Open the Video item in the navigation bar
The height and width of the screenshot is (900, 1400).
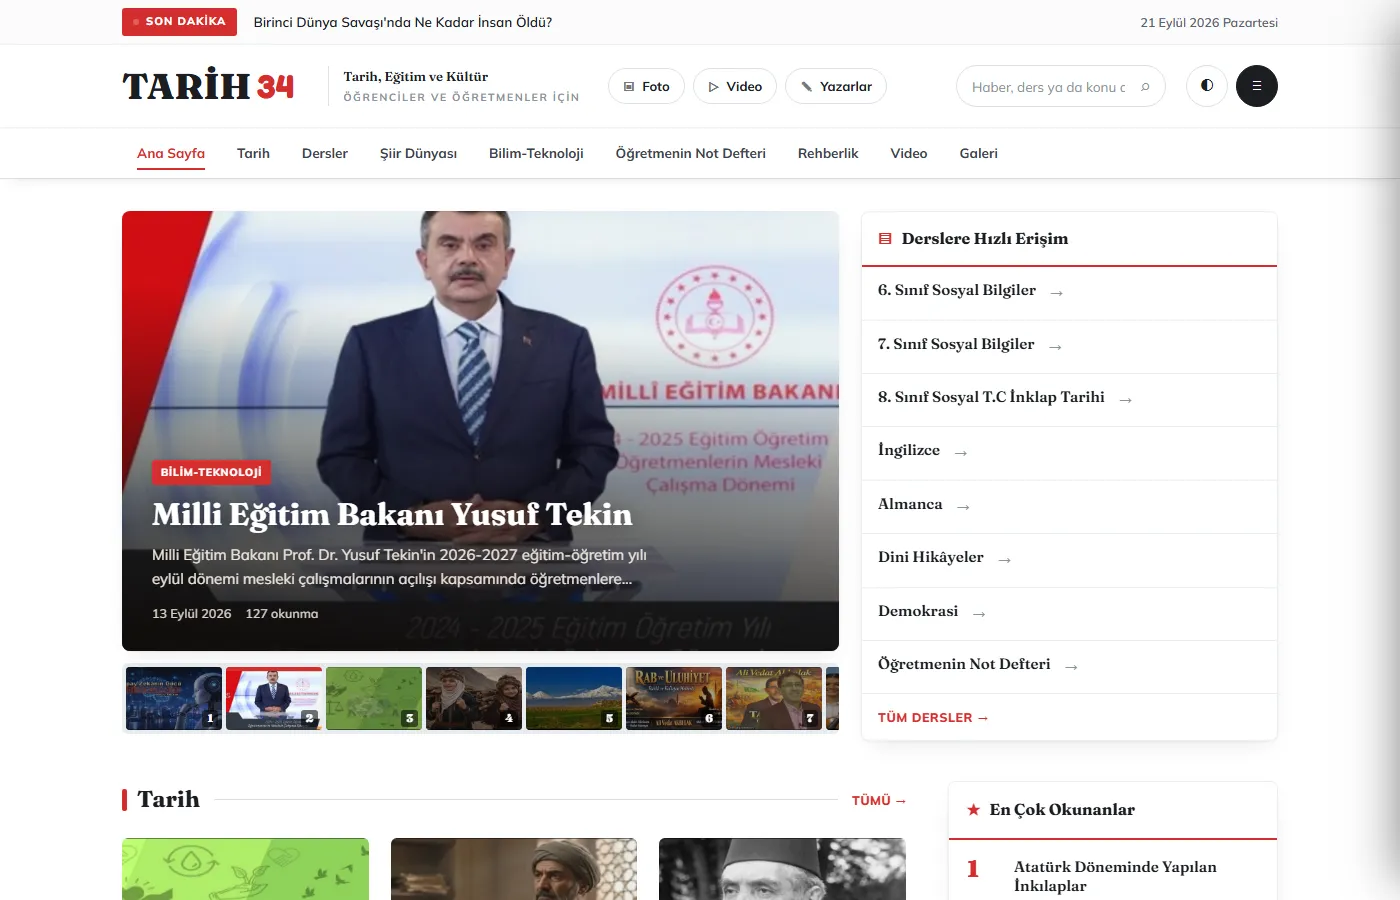(909, 153)
